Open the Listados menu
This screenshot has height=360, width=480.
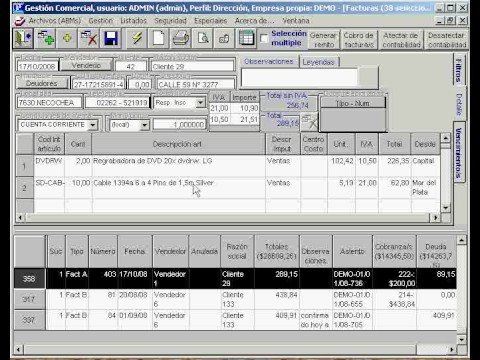click(133, 21)
